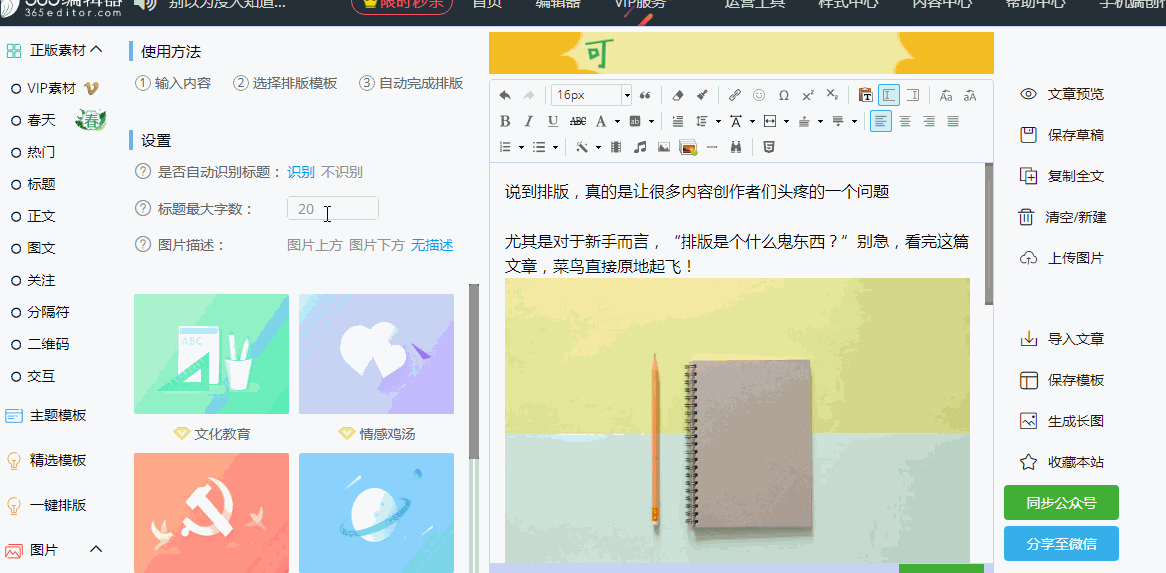This screenshot has height=573, width=1166.
Task: Insert music using the note icon
Action: pyautogui.click(x=640, y=147)
